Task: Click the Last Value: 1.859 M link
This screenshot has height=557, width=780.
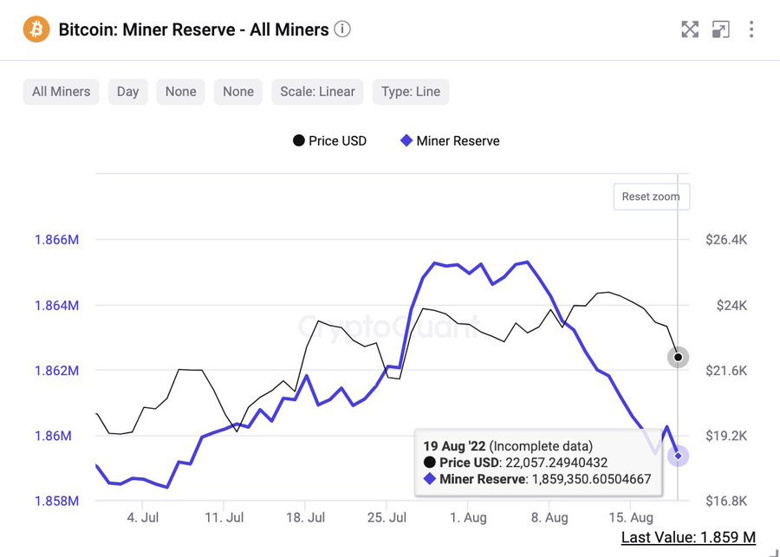Action: (x=688, y=537)
